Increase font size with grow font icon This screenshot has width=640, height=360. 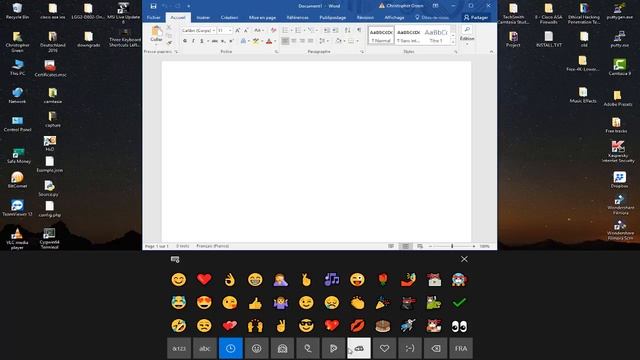pyautogui.click(x=238, y=31)
